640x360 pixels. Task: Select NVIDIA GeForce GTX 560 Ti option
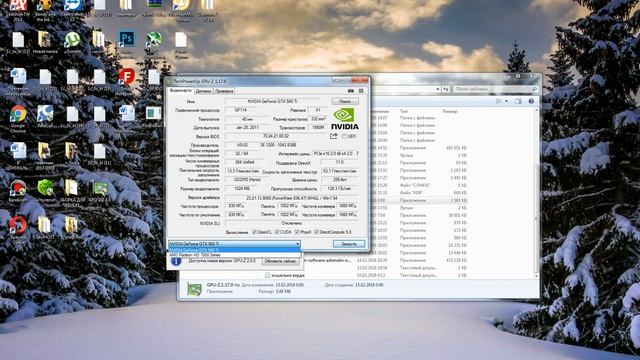[234, 250]
